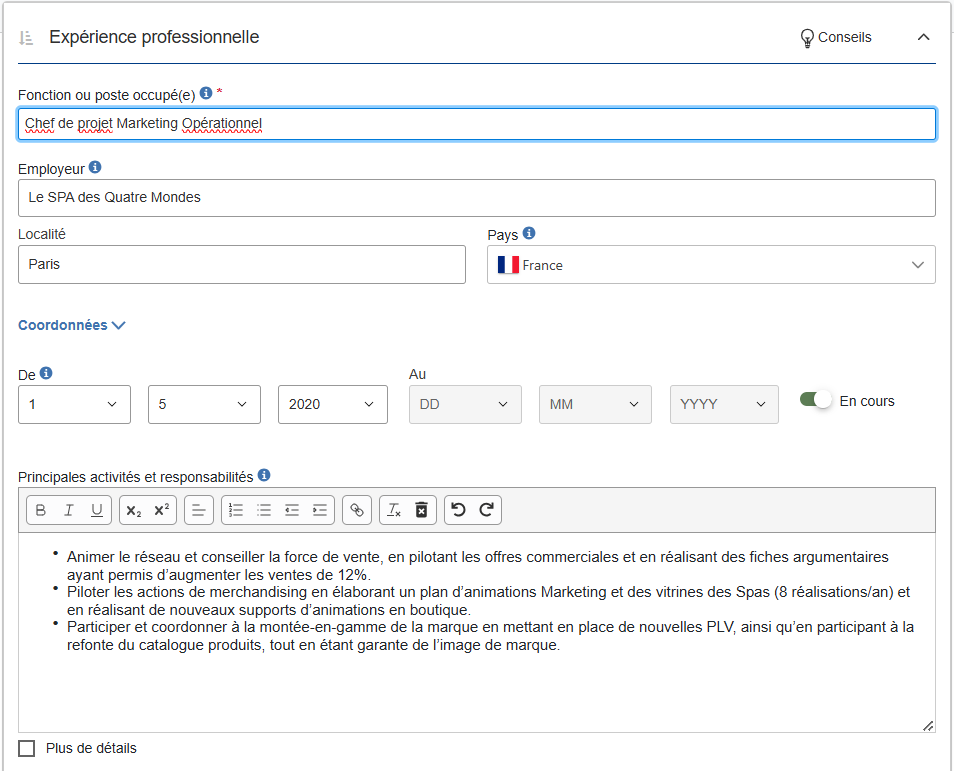This screenshot has height=771, width=954.
Task: Open the start year 2020 dropdown
Action: (x=332, y=404)
